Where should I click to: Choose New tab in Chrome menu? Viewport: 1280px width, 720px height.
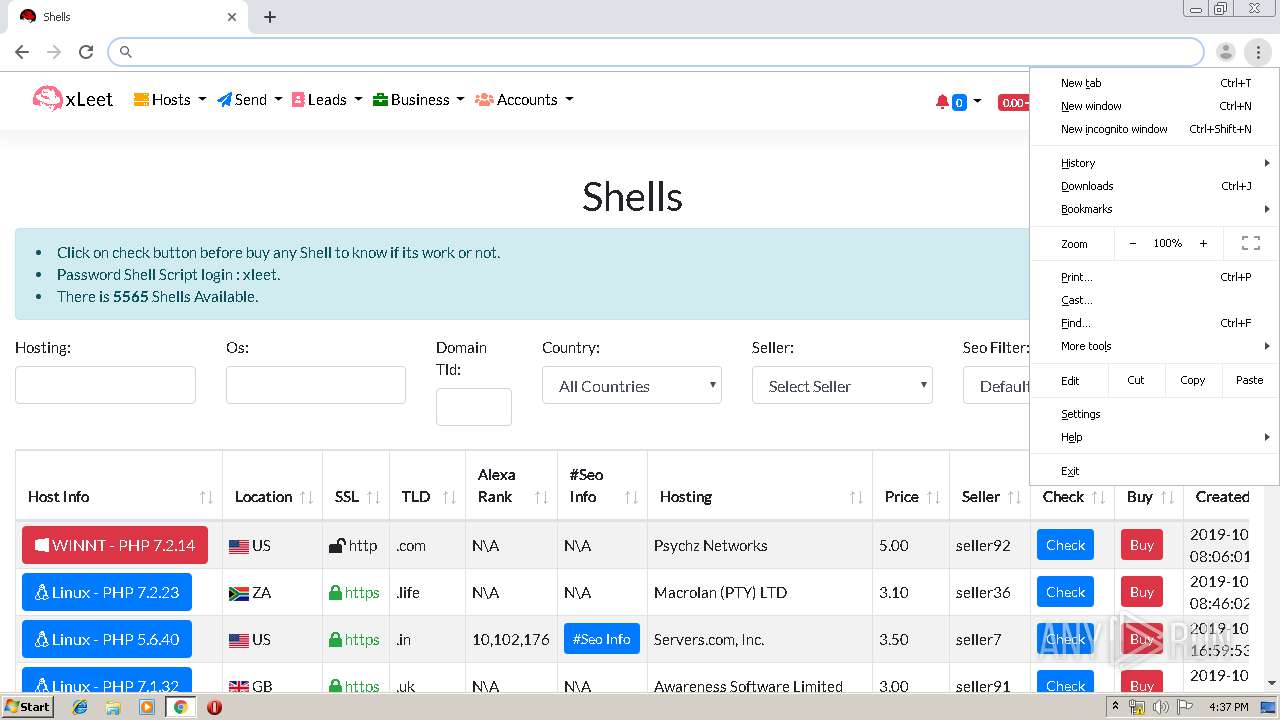coord(1155,83)
